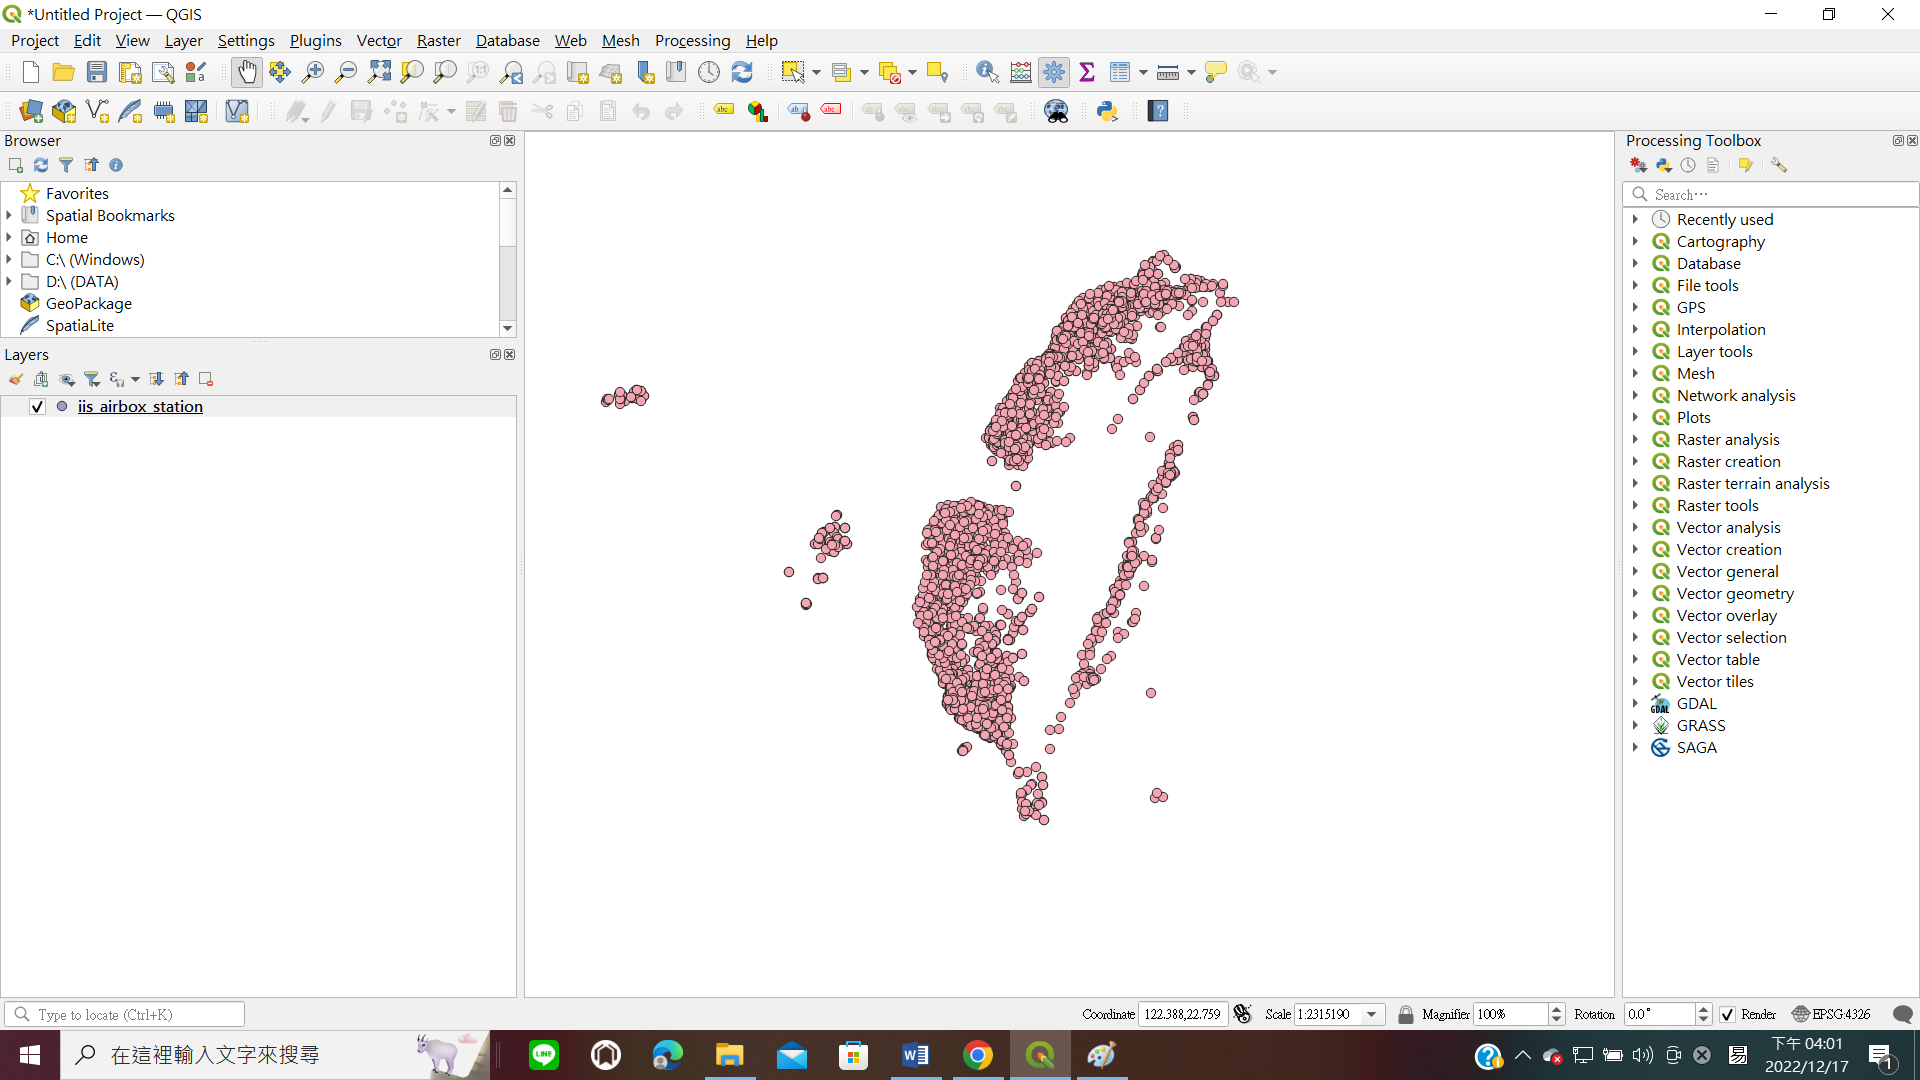The height and width of the screenshot is (1080, 1920).
Task: Toggle the scale lock icon
Action: click(1405, 1014)
